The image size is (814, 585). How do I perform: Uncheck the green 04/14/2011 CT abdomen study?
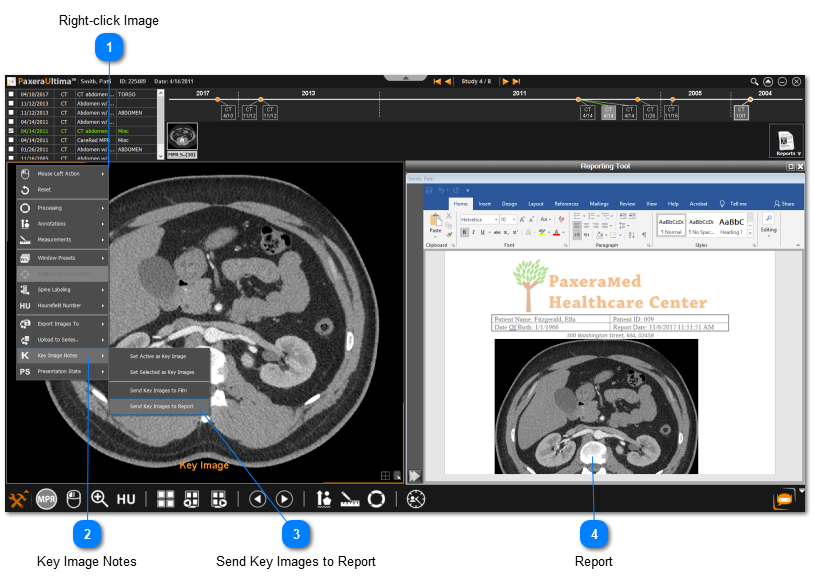pyautogui.click(x=11, y=131)
